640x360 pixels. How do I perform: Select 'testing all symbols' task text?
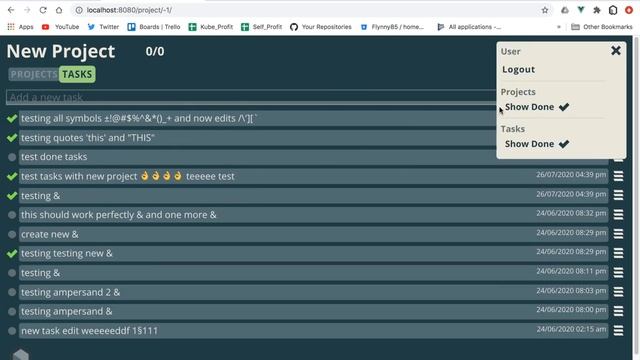pos(139,118)
